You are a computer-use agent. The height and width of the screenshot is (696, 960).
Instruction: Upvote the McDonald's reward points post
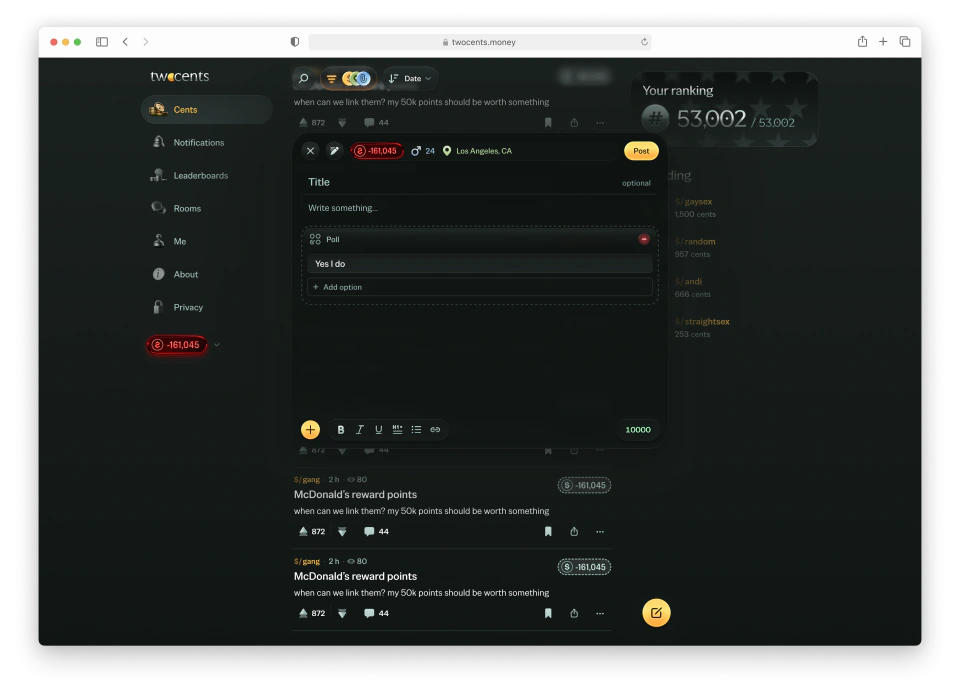[x=303, y=531]
